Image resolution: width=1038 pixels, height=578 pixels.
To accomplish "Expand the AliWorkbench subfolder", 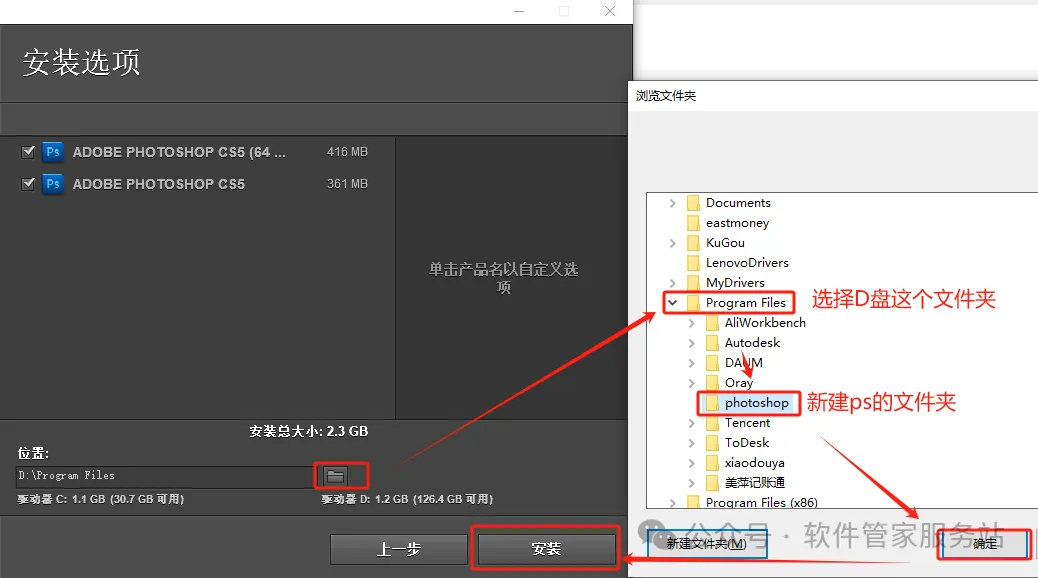I will tap(692, 323).
